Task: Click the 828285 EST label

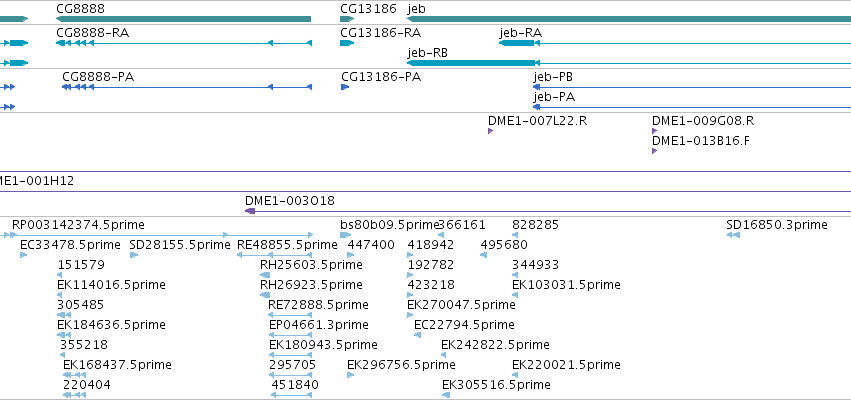Action: click(535, 225)
